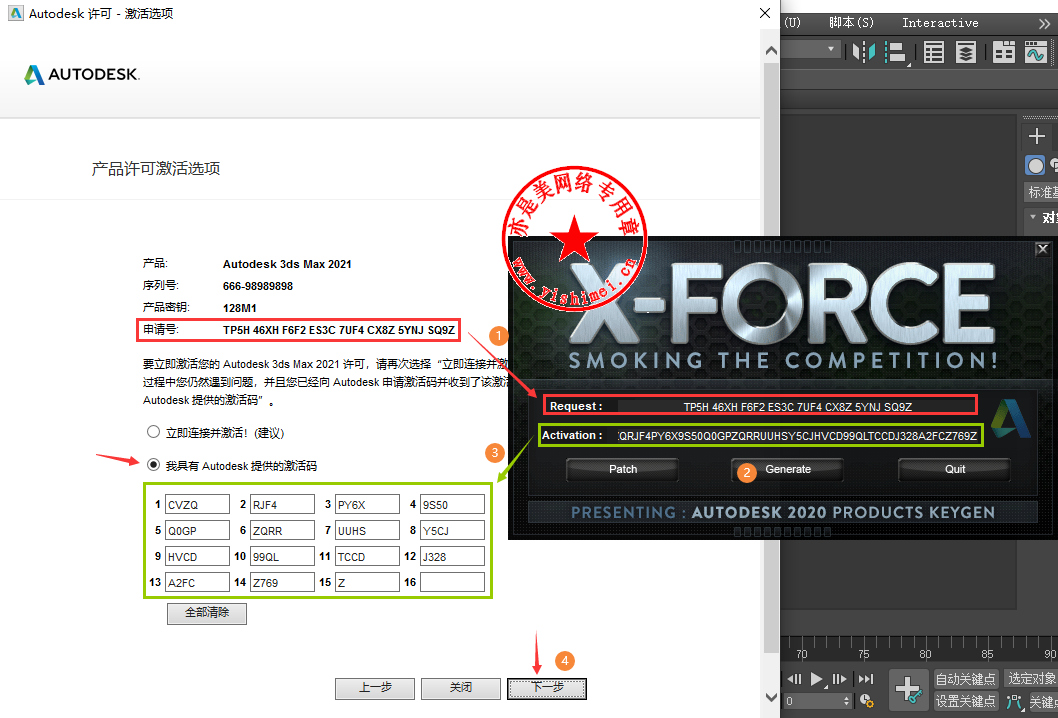Toggle the Layer Explorer icon
Viewport: 1058px width, 718px height.
pos(966,52)
